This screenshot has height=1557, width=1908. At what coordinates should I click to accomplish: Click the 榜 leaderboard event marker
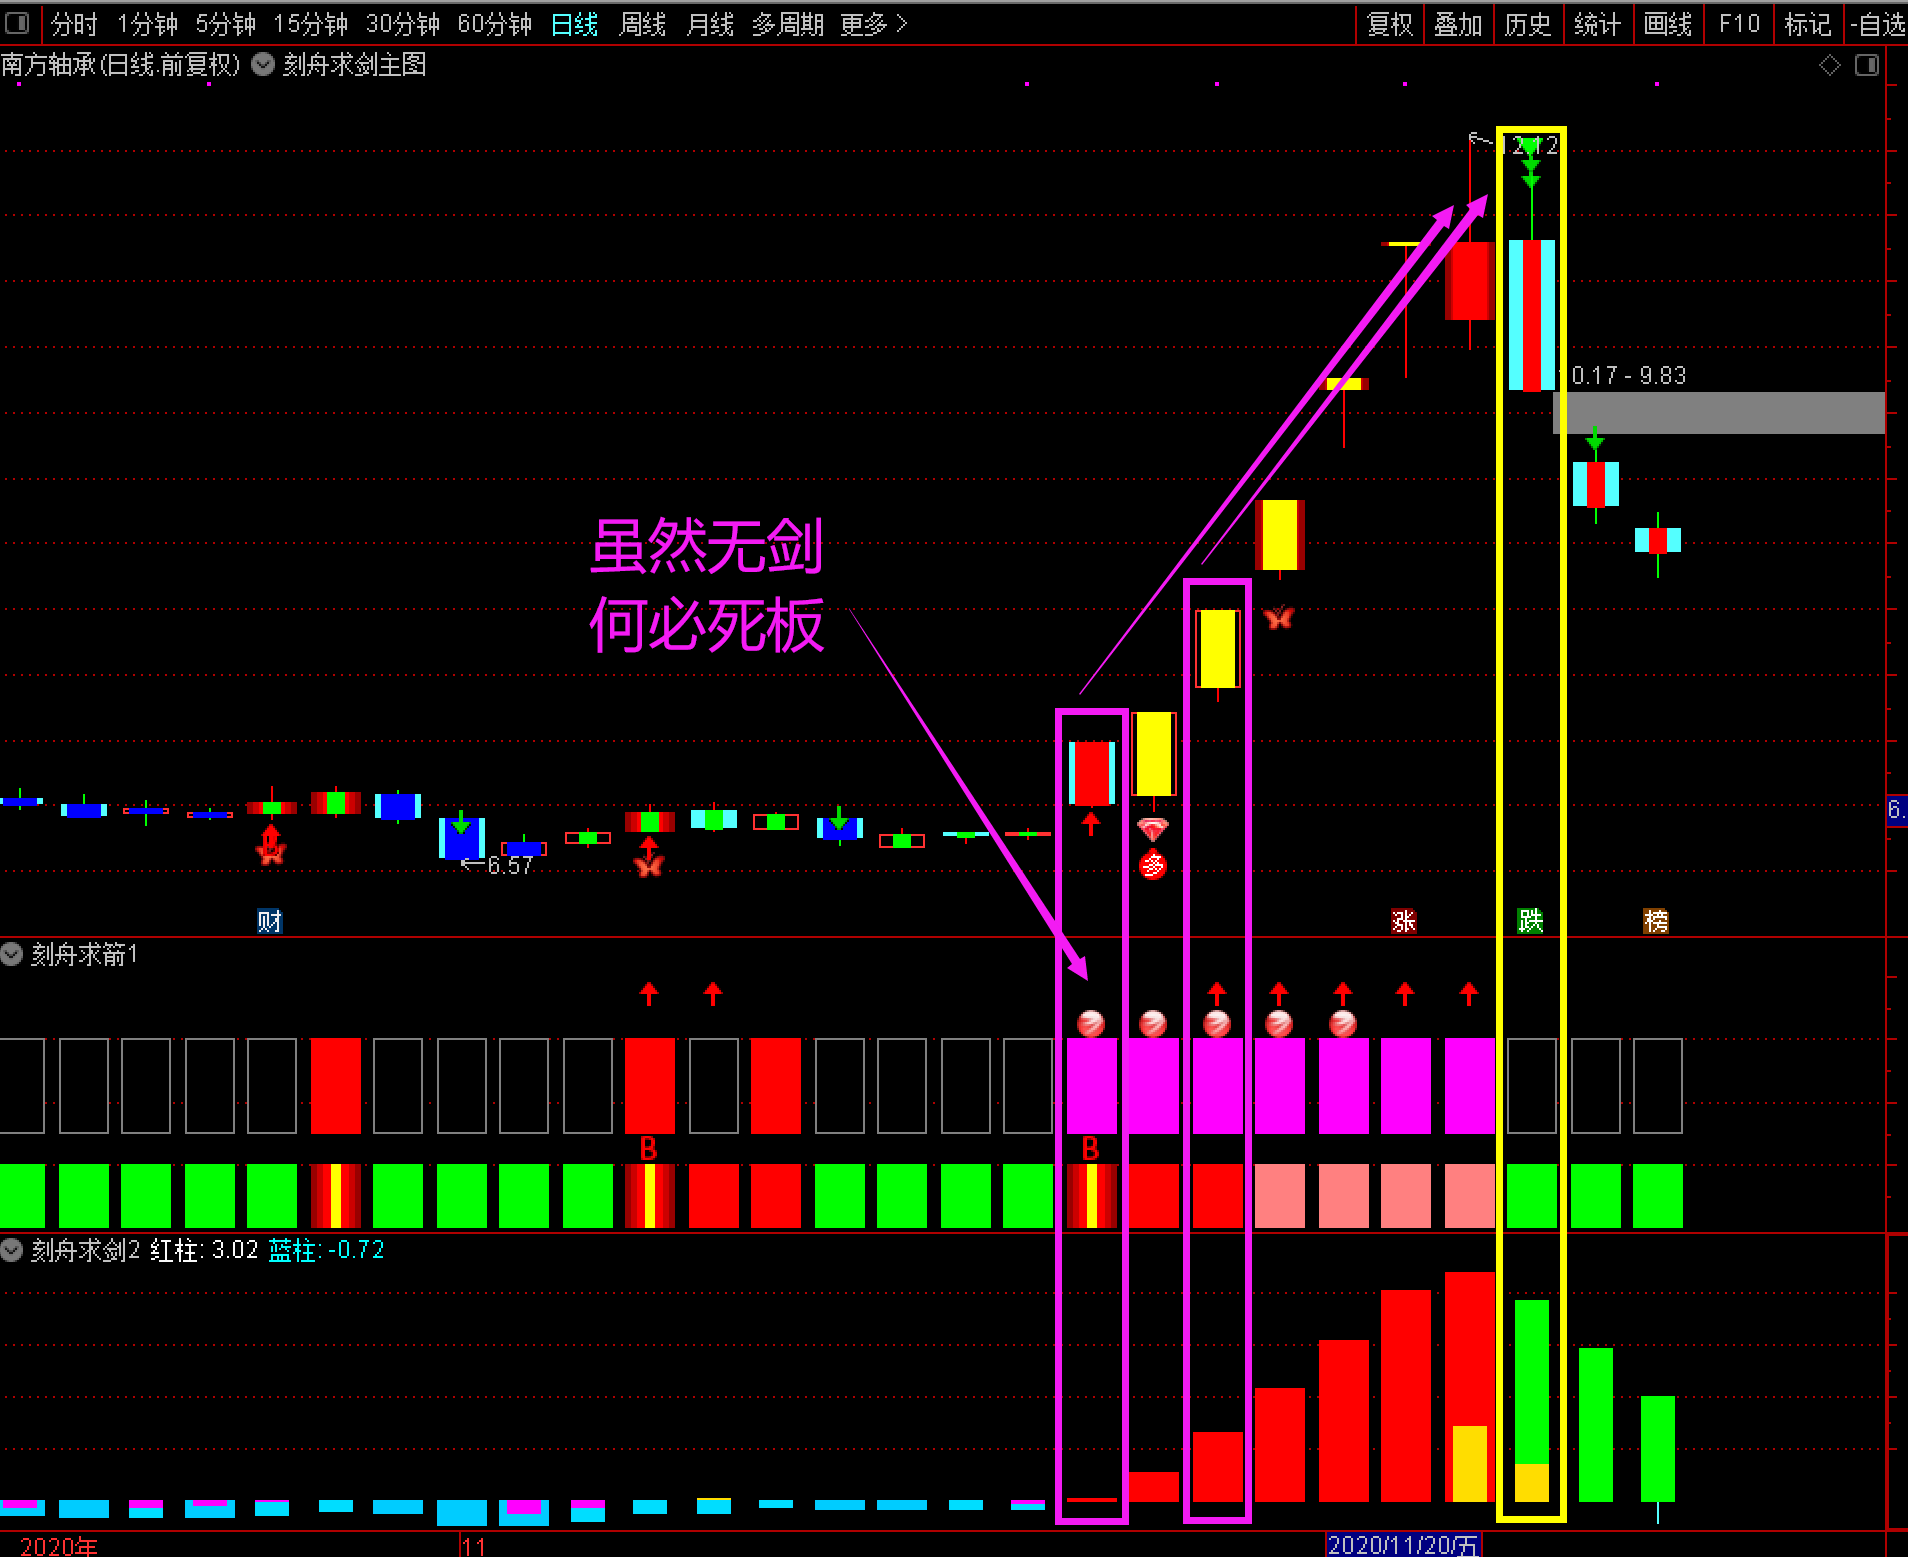click(x=1656, y=921)
